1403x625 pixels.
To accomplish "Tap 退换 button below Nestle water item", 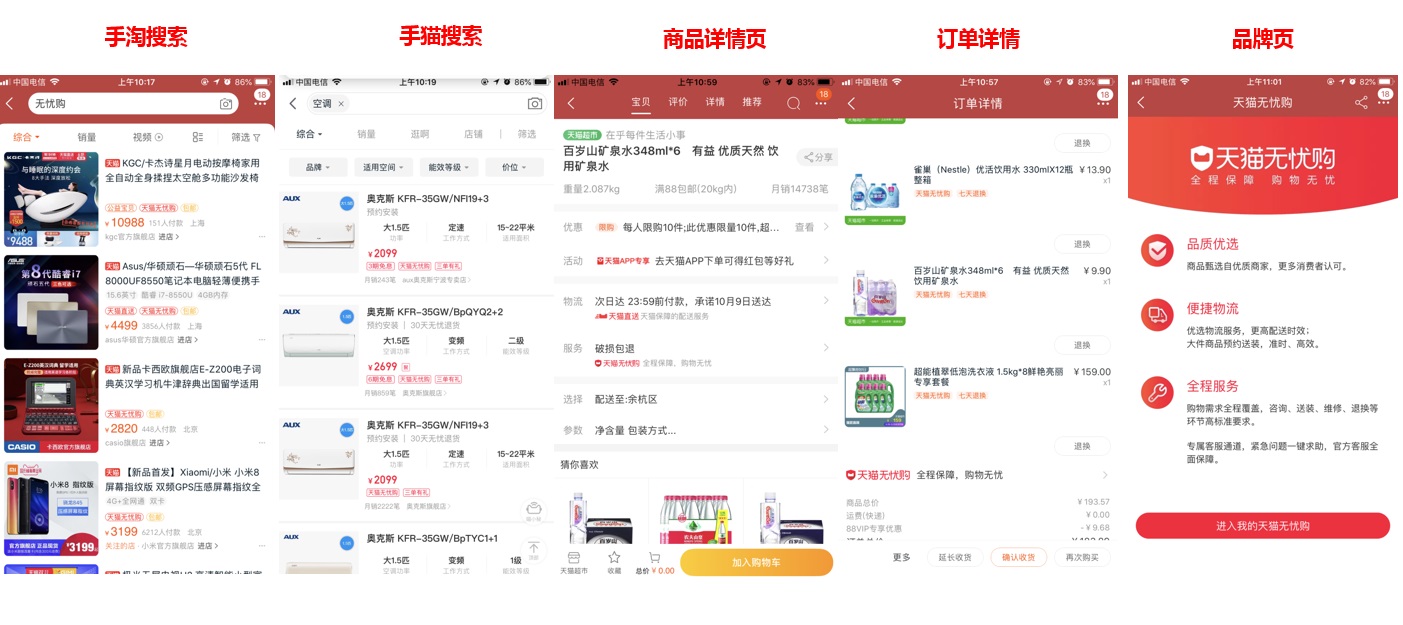I will click(x=1082, y=244).
